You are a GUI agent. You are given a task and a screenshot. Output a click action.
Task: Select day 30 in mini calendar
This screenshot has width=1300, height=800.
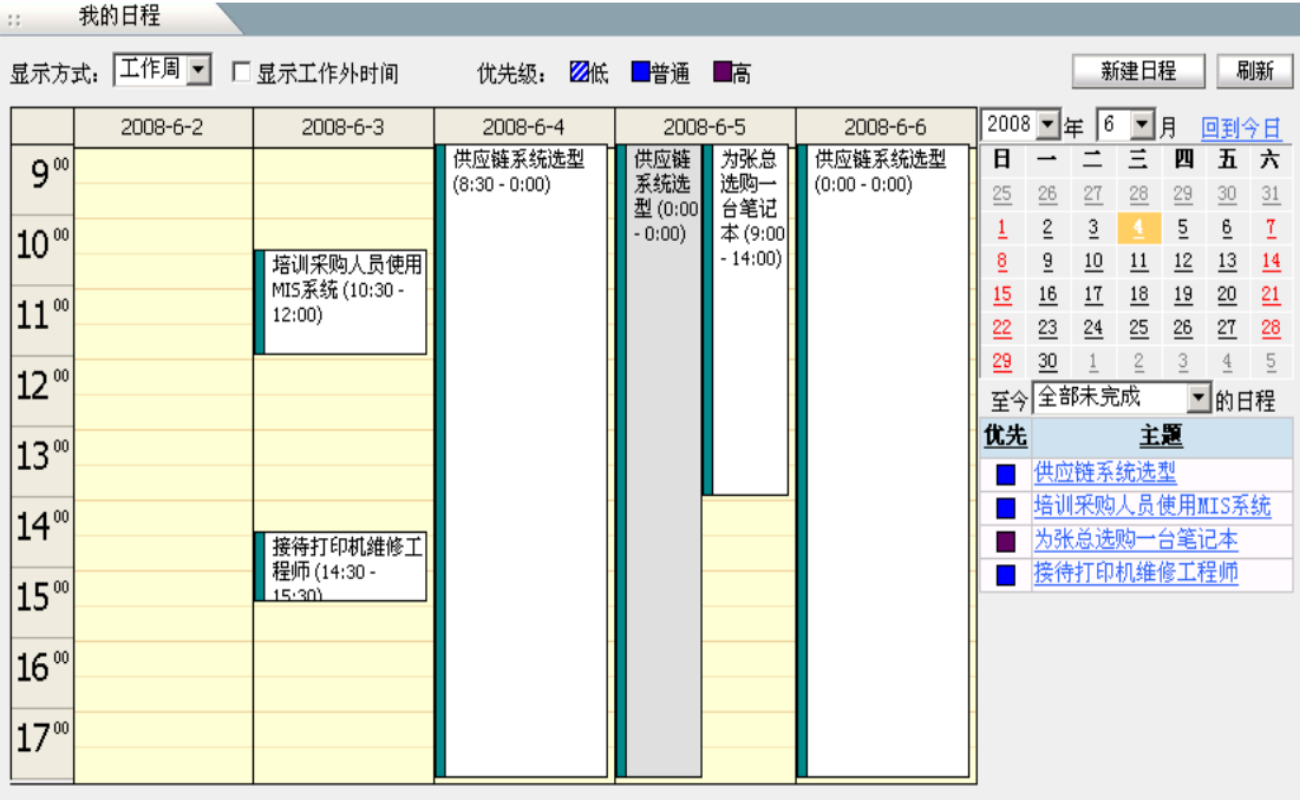pos(1047,362)
